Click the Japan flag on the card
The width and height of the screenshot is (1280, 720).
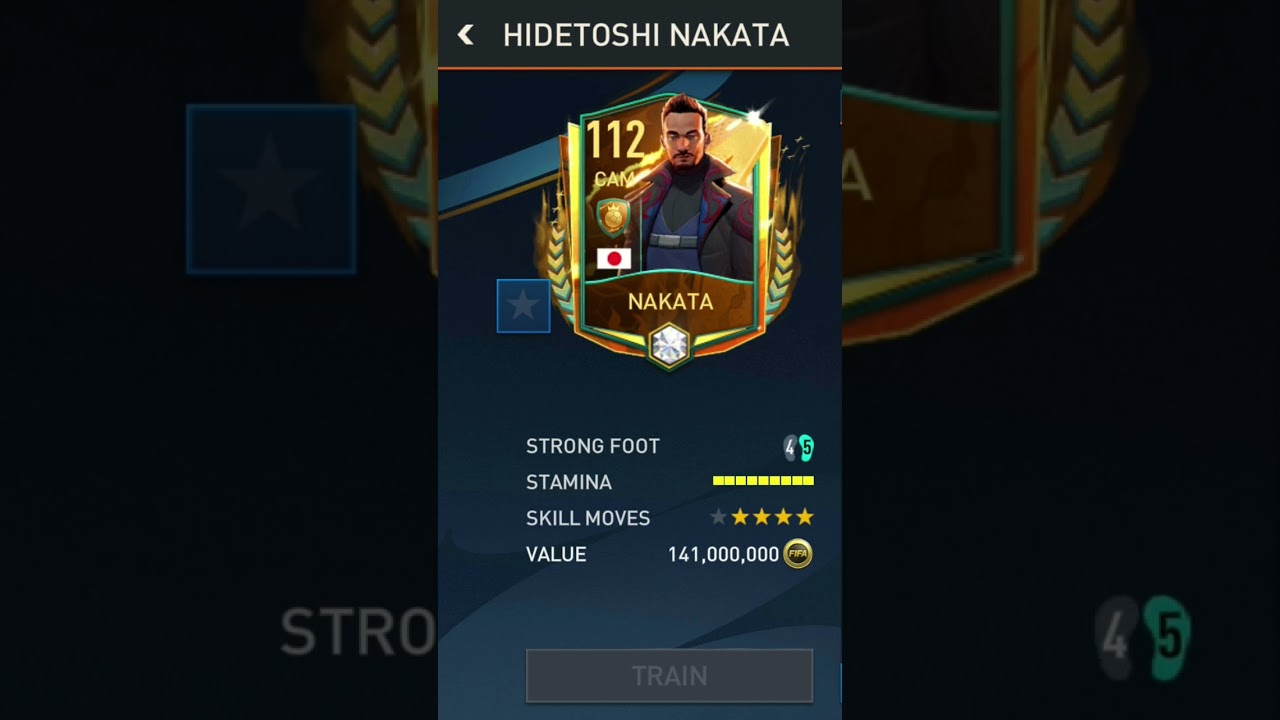point(613,259)
